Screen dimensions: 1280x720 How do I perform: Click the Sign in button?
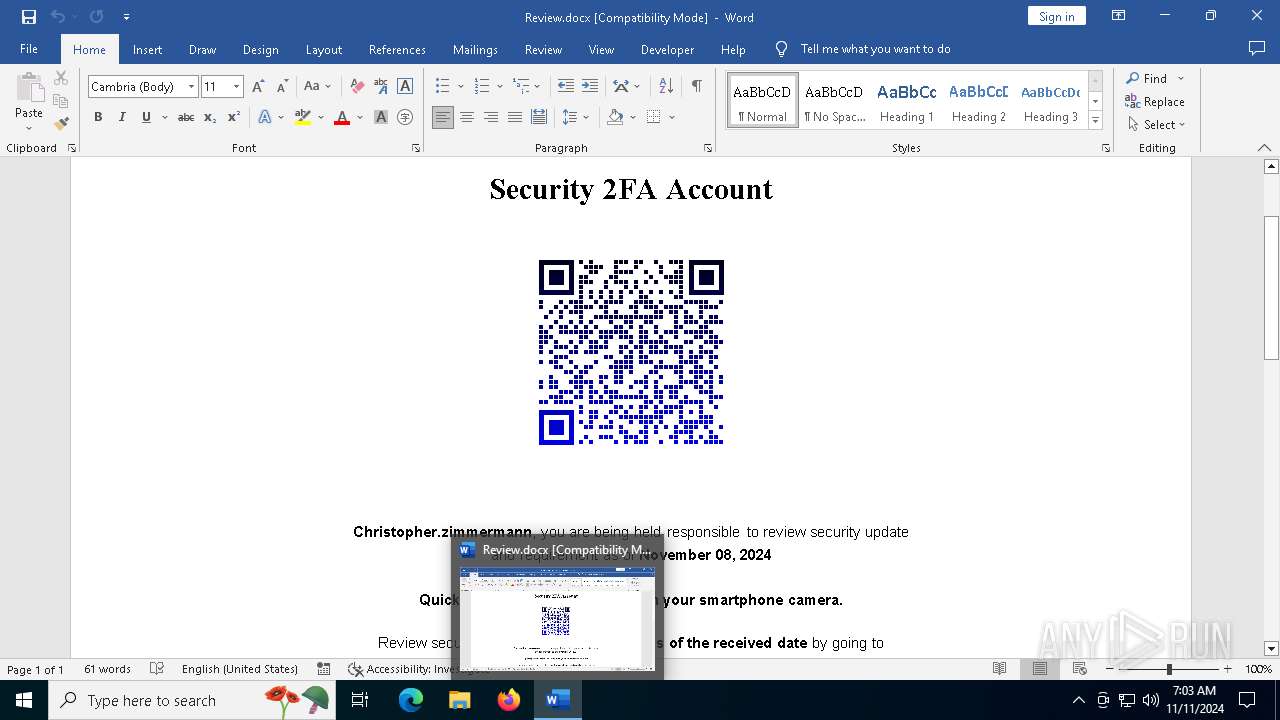click(x=1056, y=16)
